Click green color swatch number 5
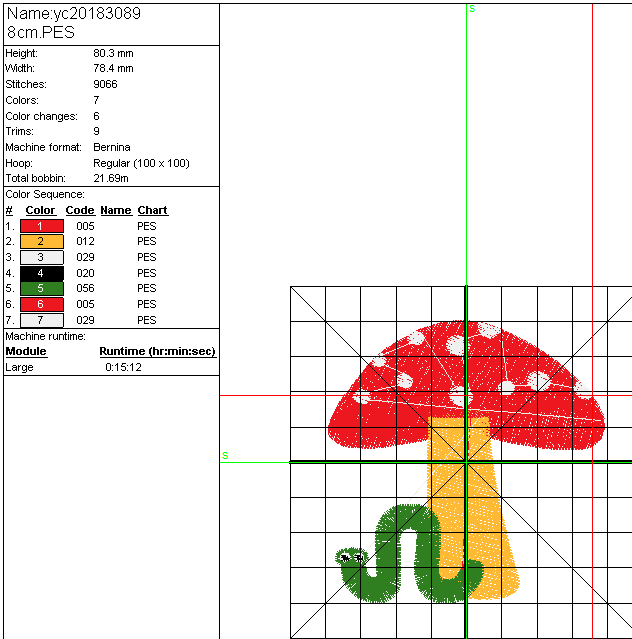 pos(42,289)
